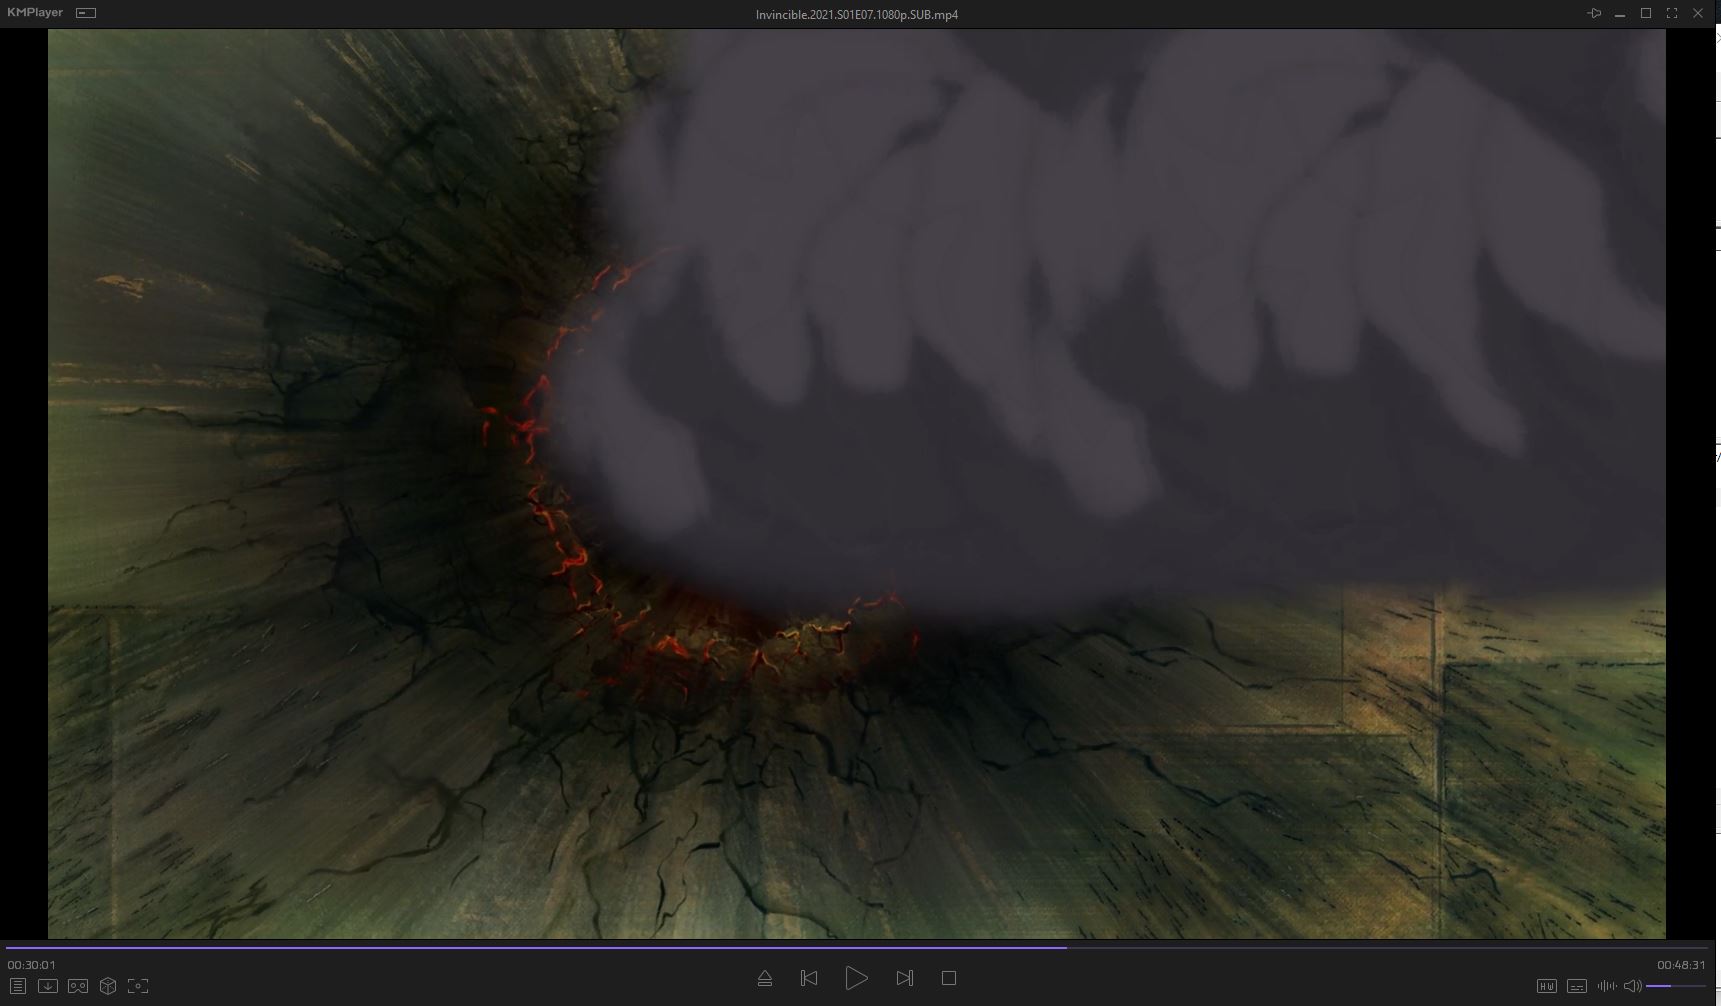Pin the player window on top
1721x1006 pixels.
coord(1594,13)
